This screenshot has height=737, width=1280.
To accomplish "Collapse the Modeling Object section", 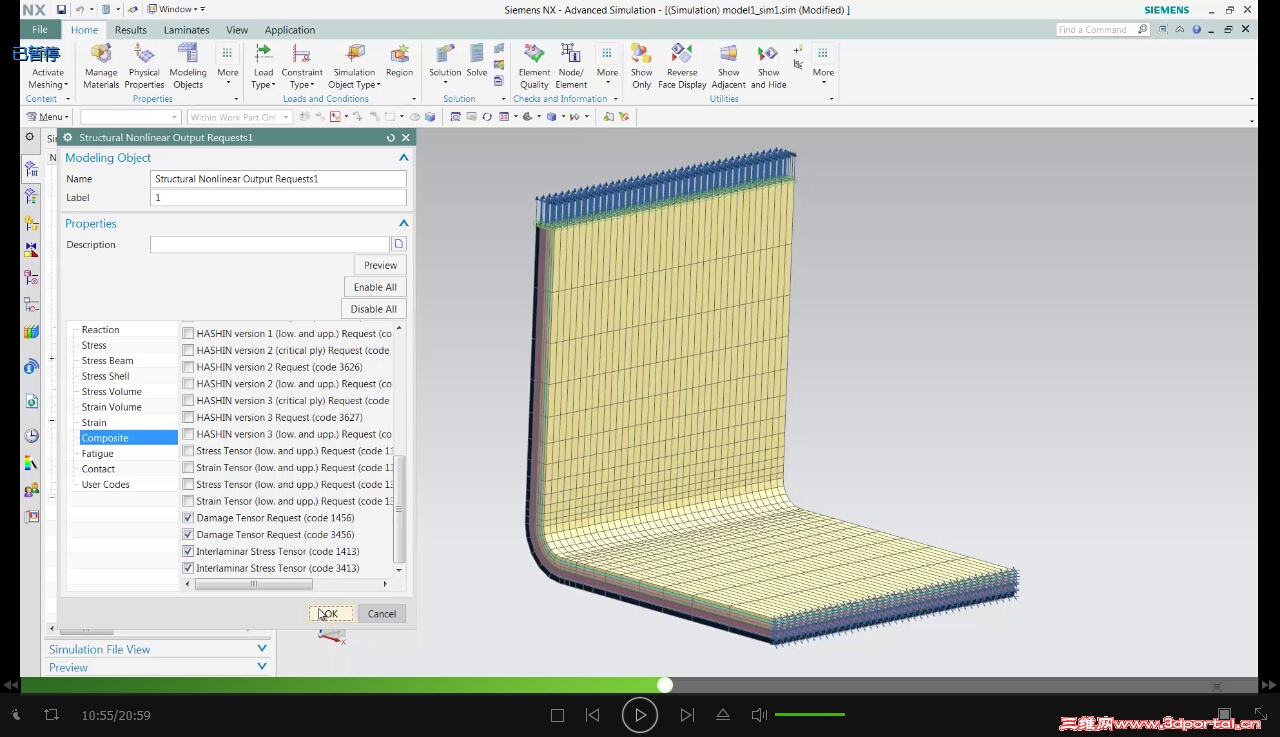I will point(404,158).
